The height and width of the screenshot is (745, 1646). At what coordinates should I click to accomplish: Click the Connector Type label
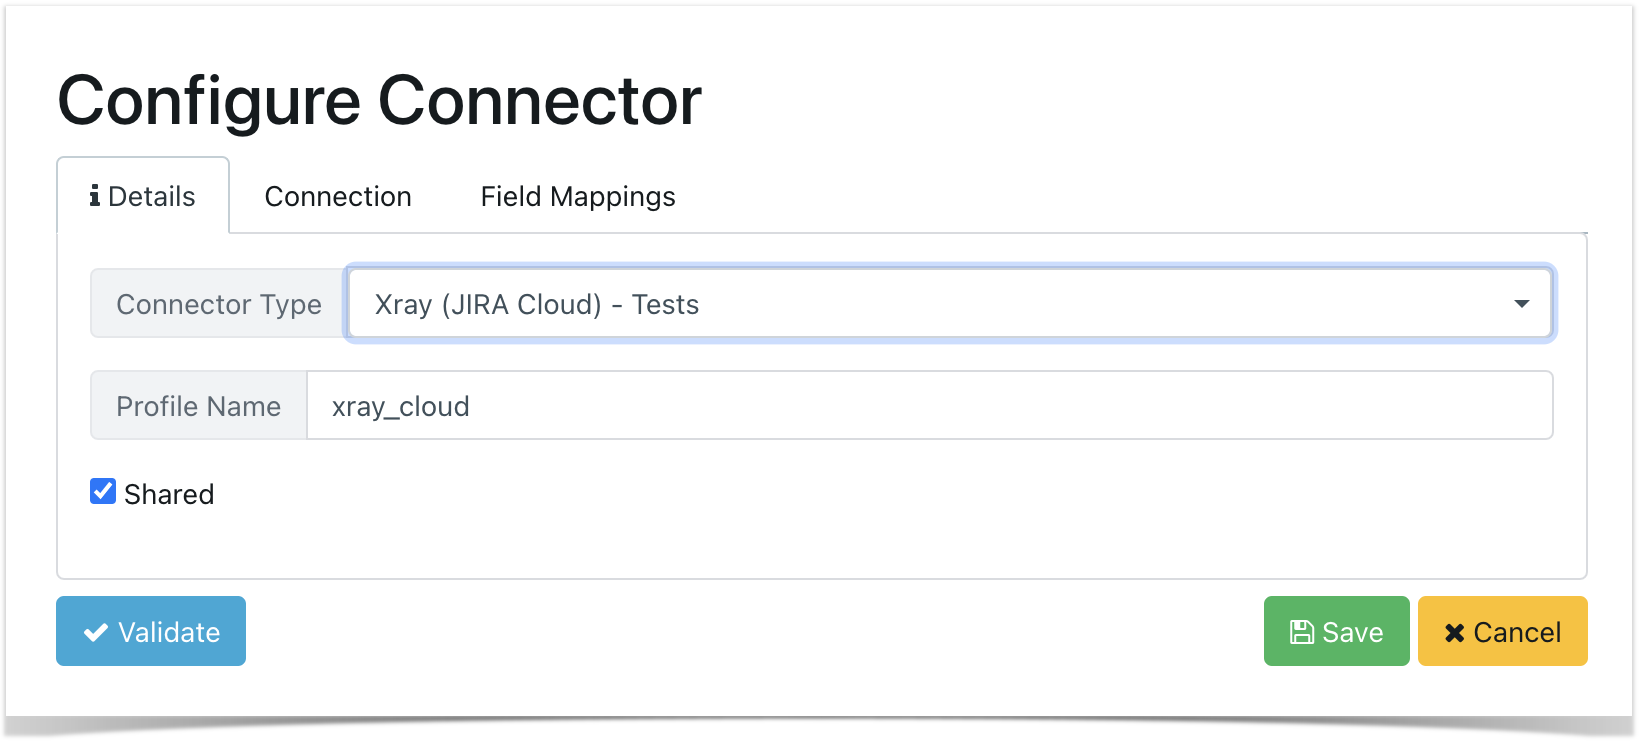coord(219,304)
